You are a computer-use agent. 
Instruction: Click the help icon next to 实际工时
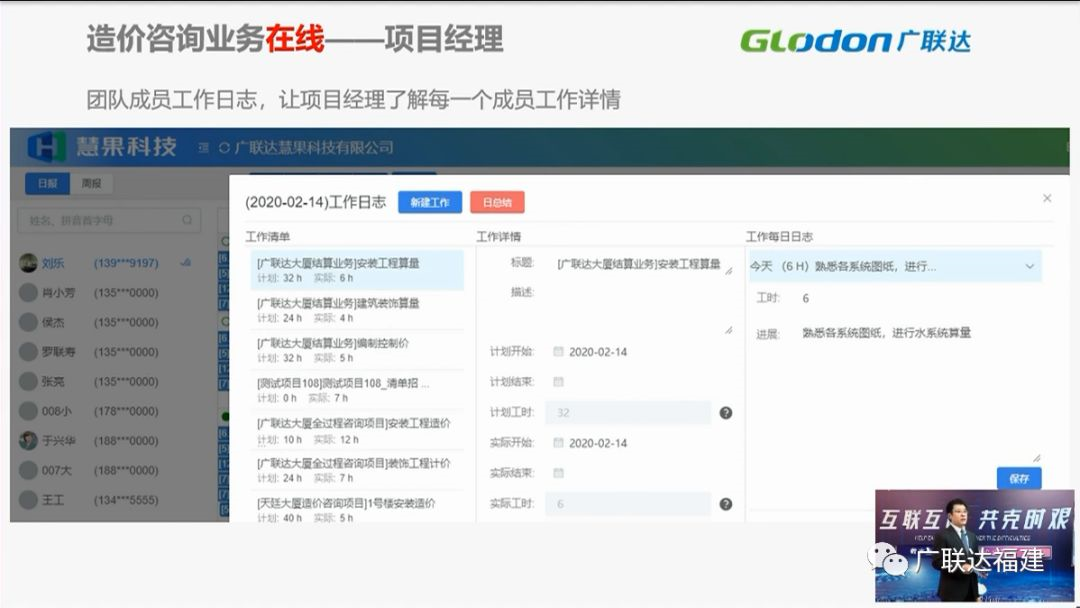coord(725,504)
